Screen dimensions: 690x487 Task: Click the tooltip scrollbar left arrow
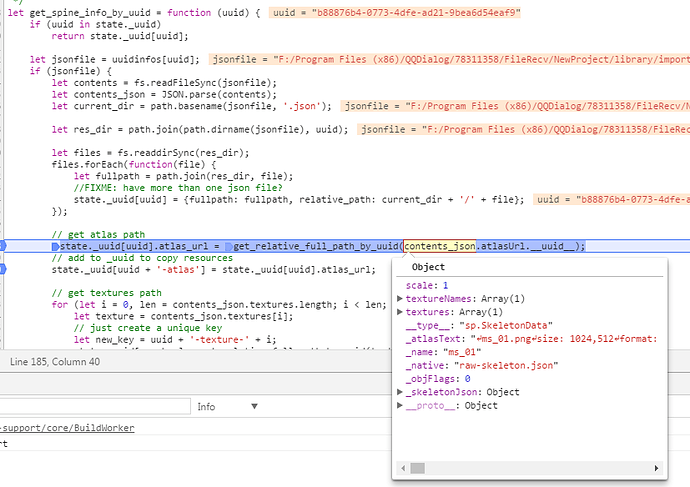point(403,468)
